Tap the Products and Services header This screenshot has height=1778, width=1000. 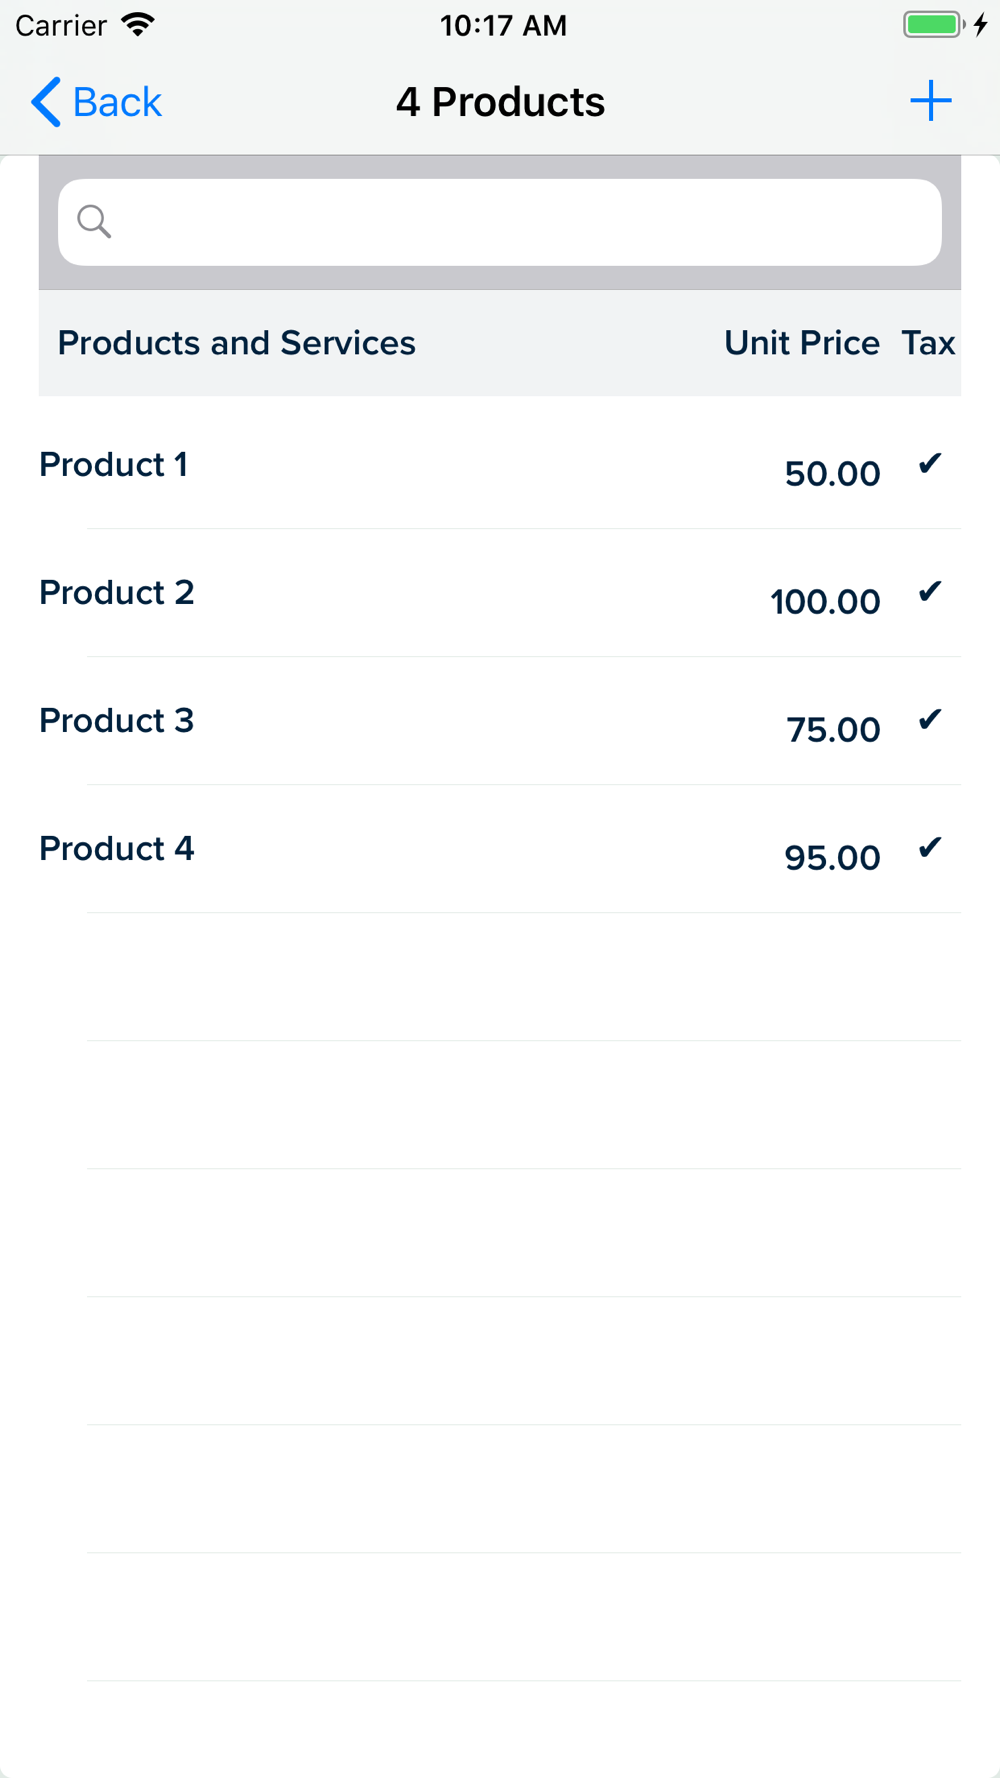click(236, 343)
